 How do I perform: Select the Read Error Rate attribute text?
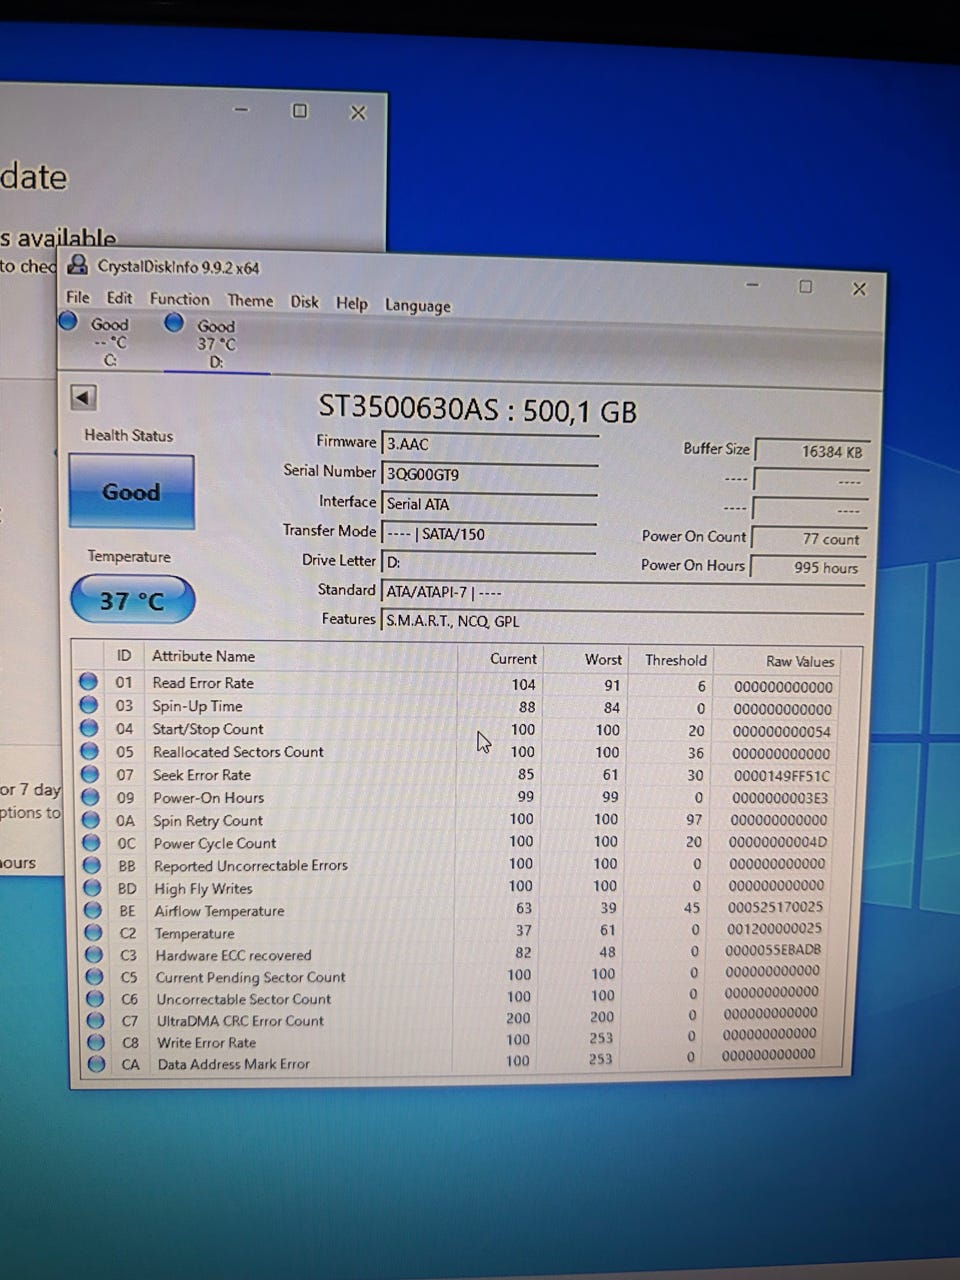coord(203,683)
